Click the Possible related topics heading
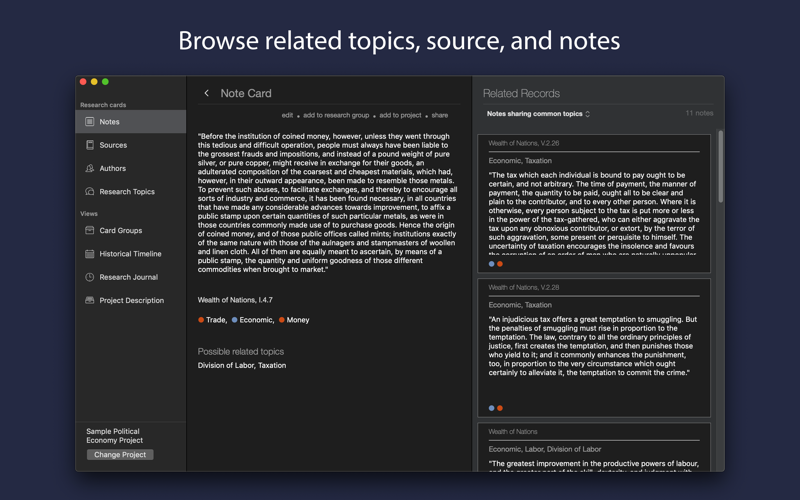The width and height of the screenshot is (800, 500). pos(241,352)
